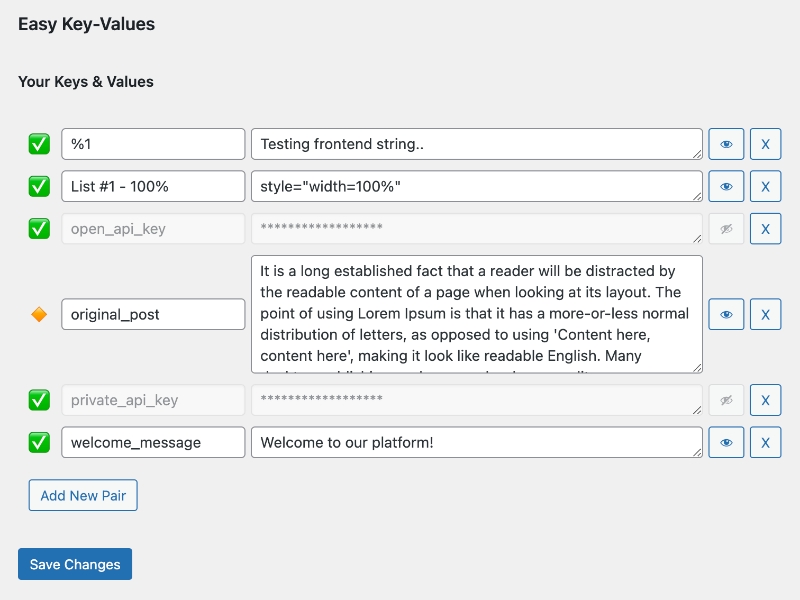
Task: Click the Add New Pair button
Action: tap(83, 496)
